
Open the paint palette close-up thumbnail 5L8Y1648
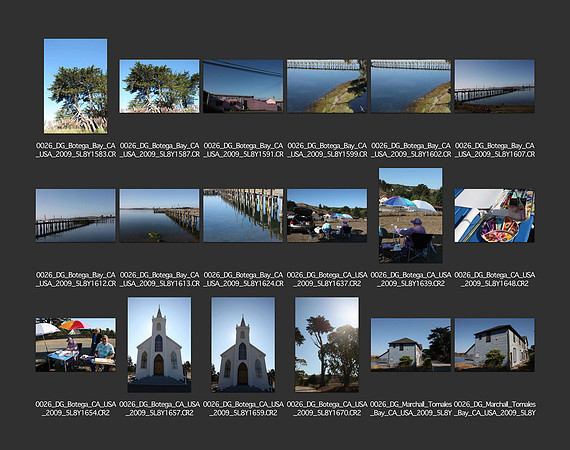(494, 216)
